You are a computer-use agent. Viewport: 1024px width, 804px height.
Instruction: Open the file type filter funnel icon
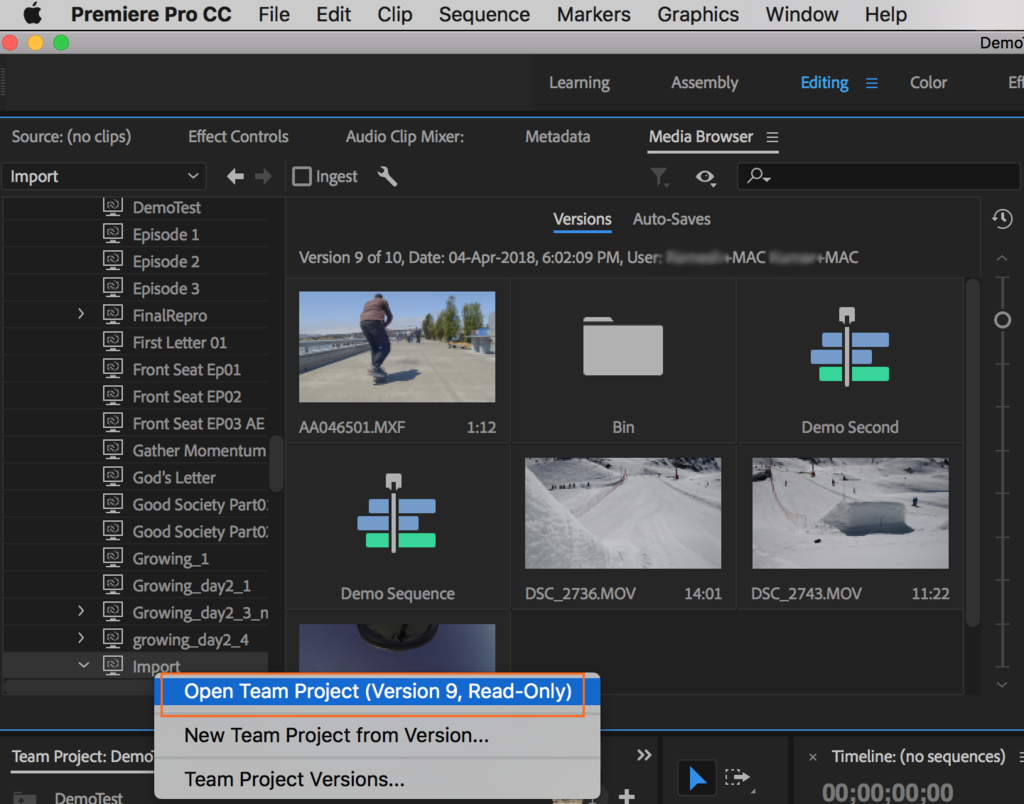click(659, 177)
